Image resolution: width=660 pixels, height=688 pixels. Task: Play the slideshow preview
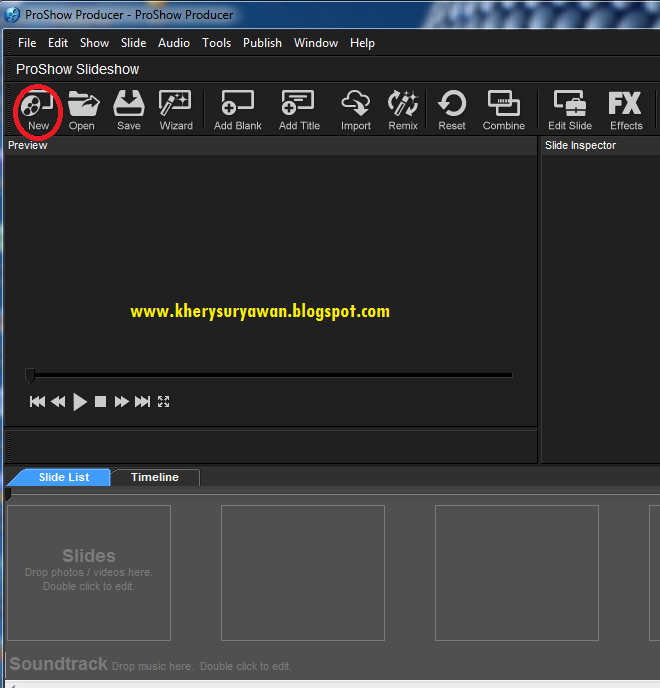tap(79, 401)
